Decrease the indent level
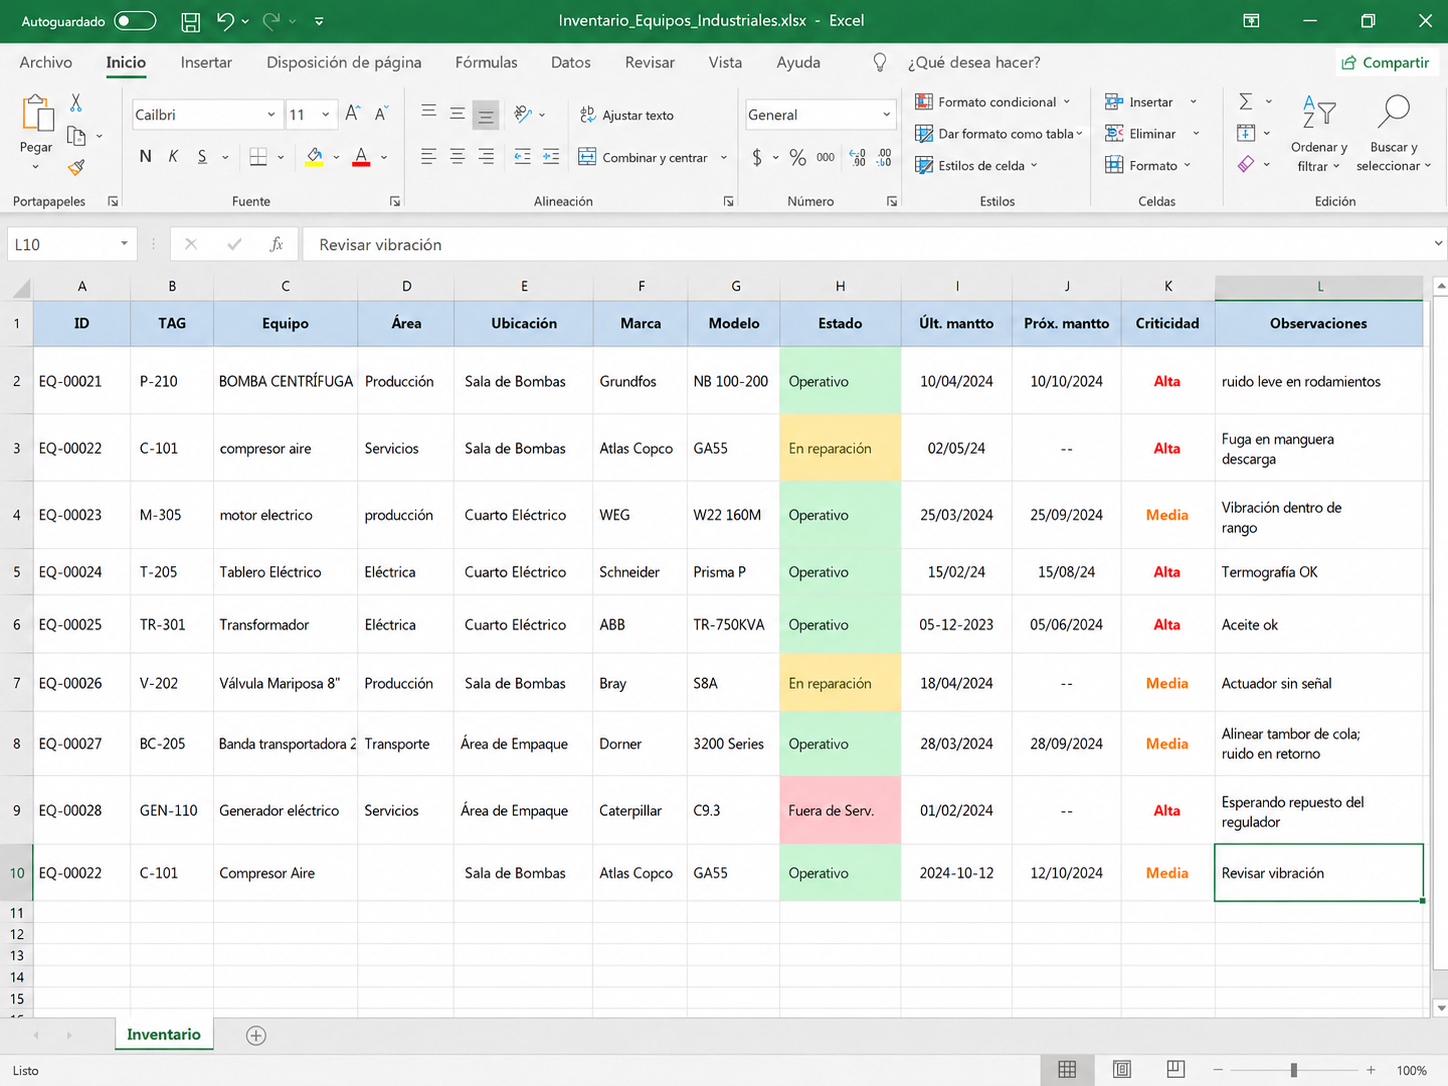This screenshot has width=1448, height=1086. 522,157
